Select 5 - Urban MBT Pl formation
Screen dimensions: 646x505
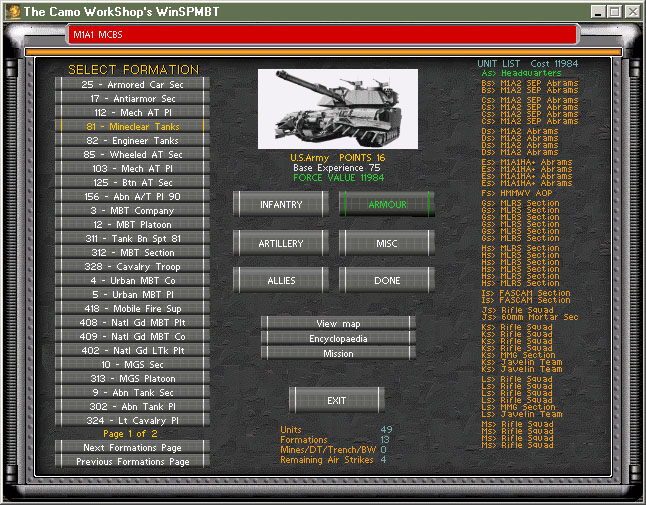tap(132, 295)
